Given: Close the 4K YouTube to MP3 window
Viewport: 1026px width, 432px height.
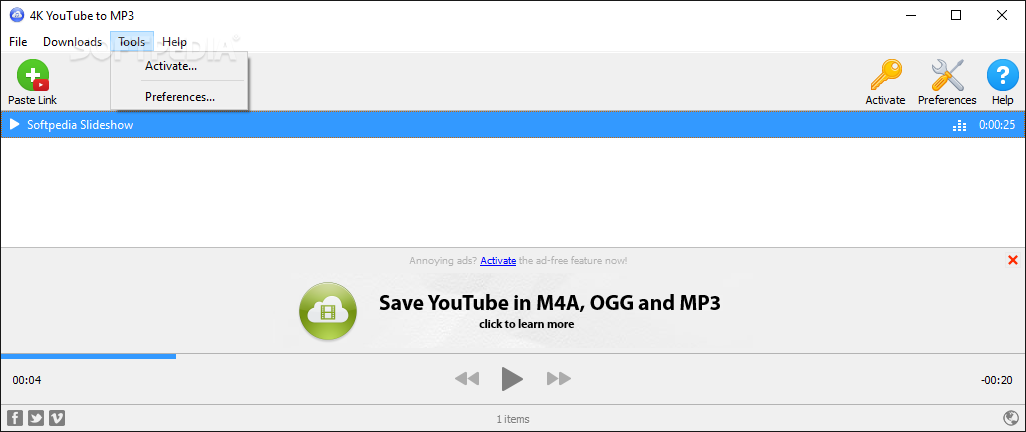Looking at the screenshot, I should click(x=1002, y=16).
